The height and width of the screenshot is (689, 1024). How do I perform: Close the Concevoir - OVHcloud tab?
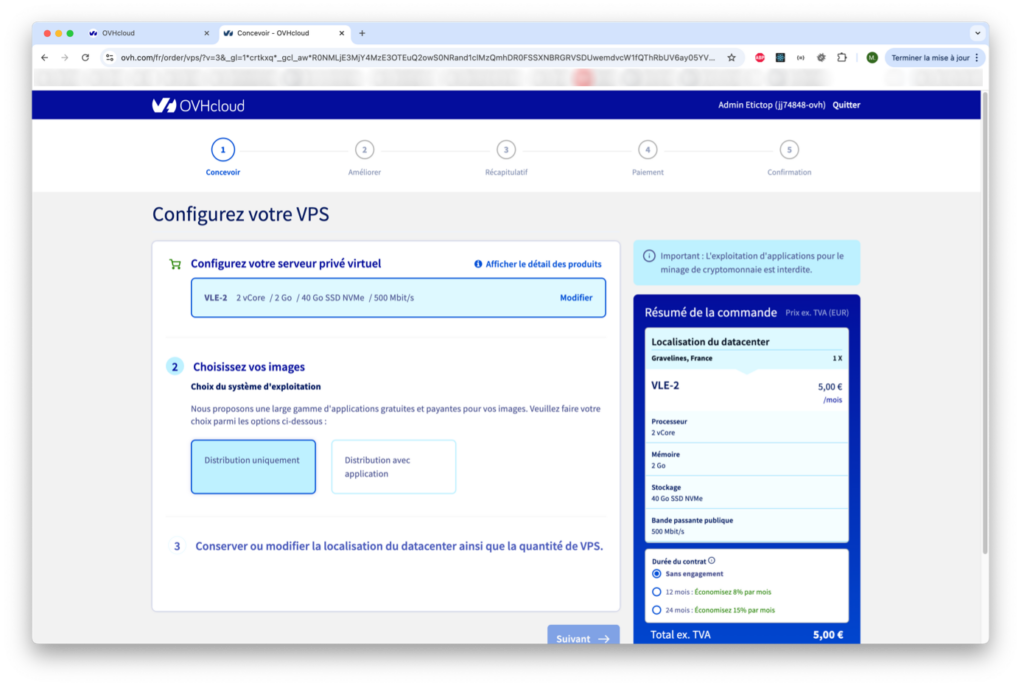[341, 33]
